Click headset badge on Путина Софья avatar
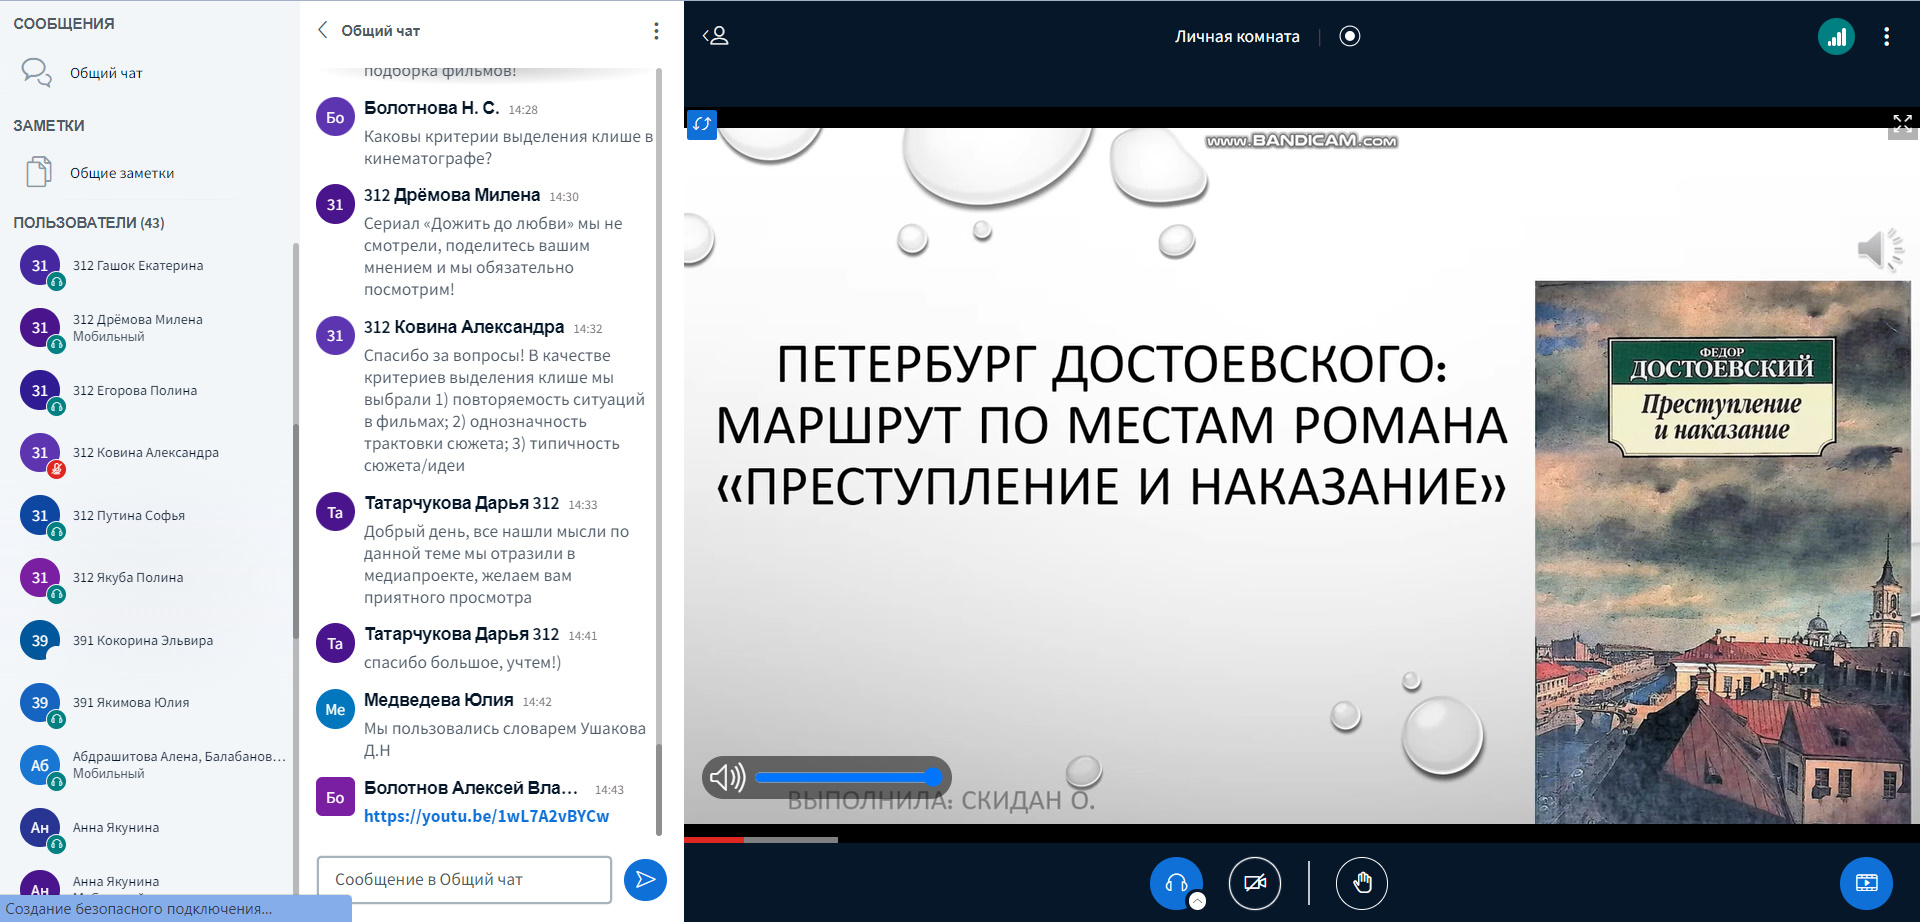Viewport: 1920px width, 922px height. [x=57, y=532]
